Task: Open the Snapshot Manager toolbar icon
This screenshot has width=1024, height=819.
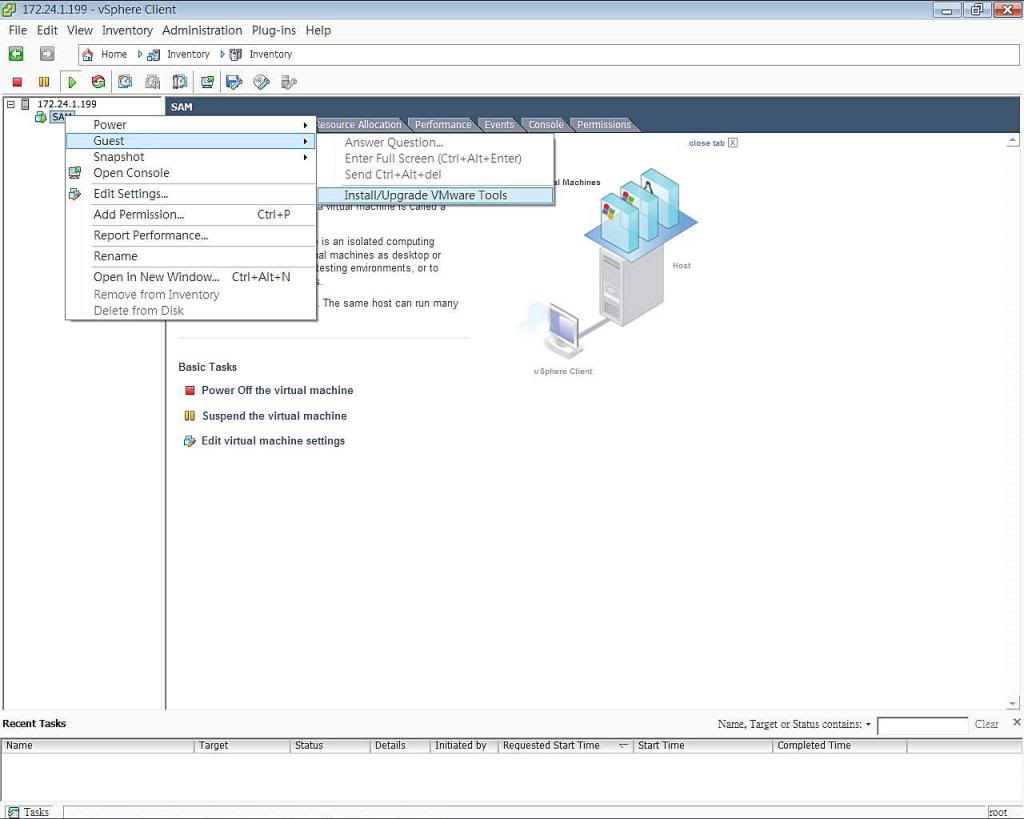Action: [x=180, y=82]
